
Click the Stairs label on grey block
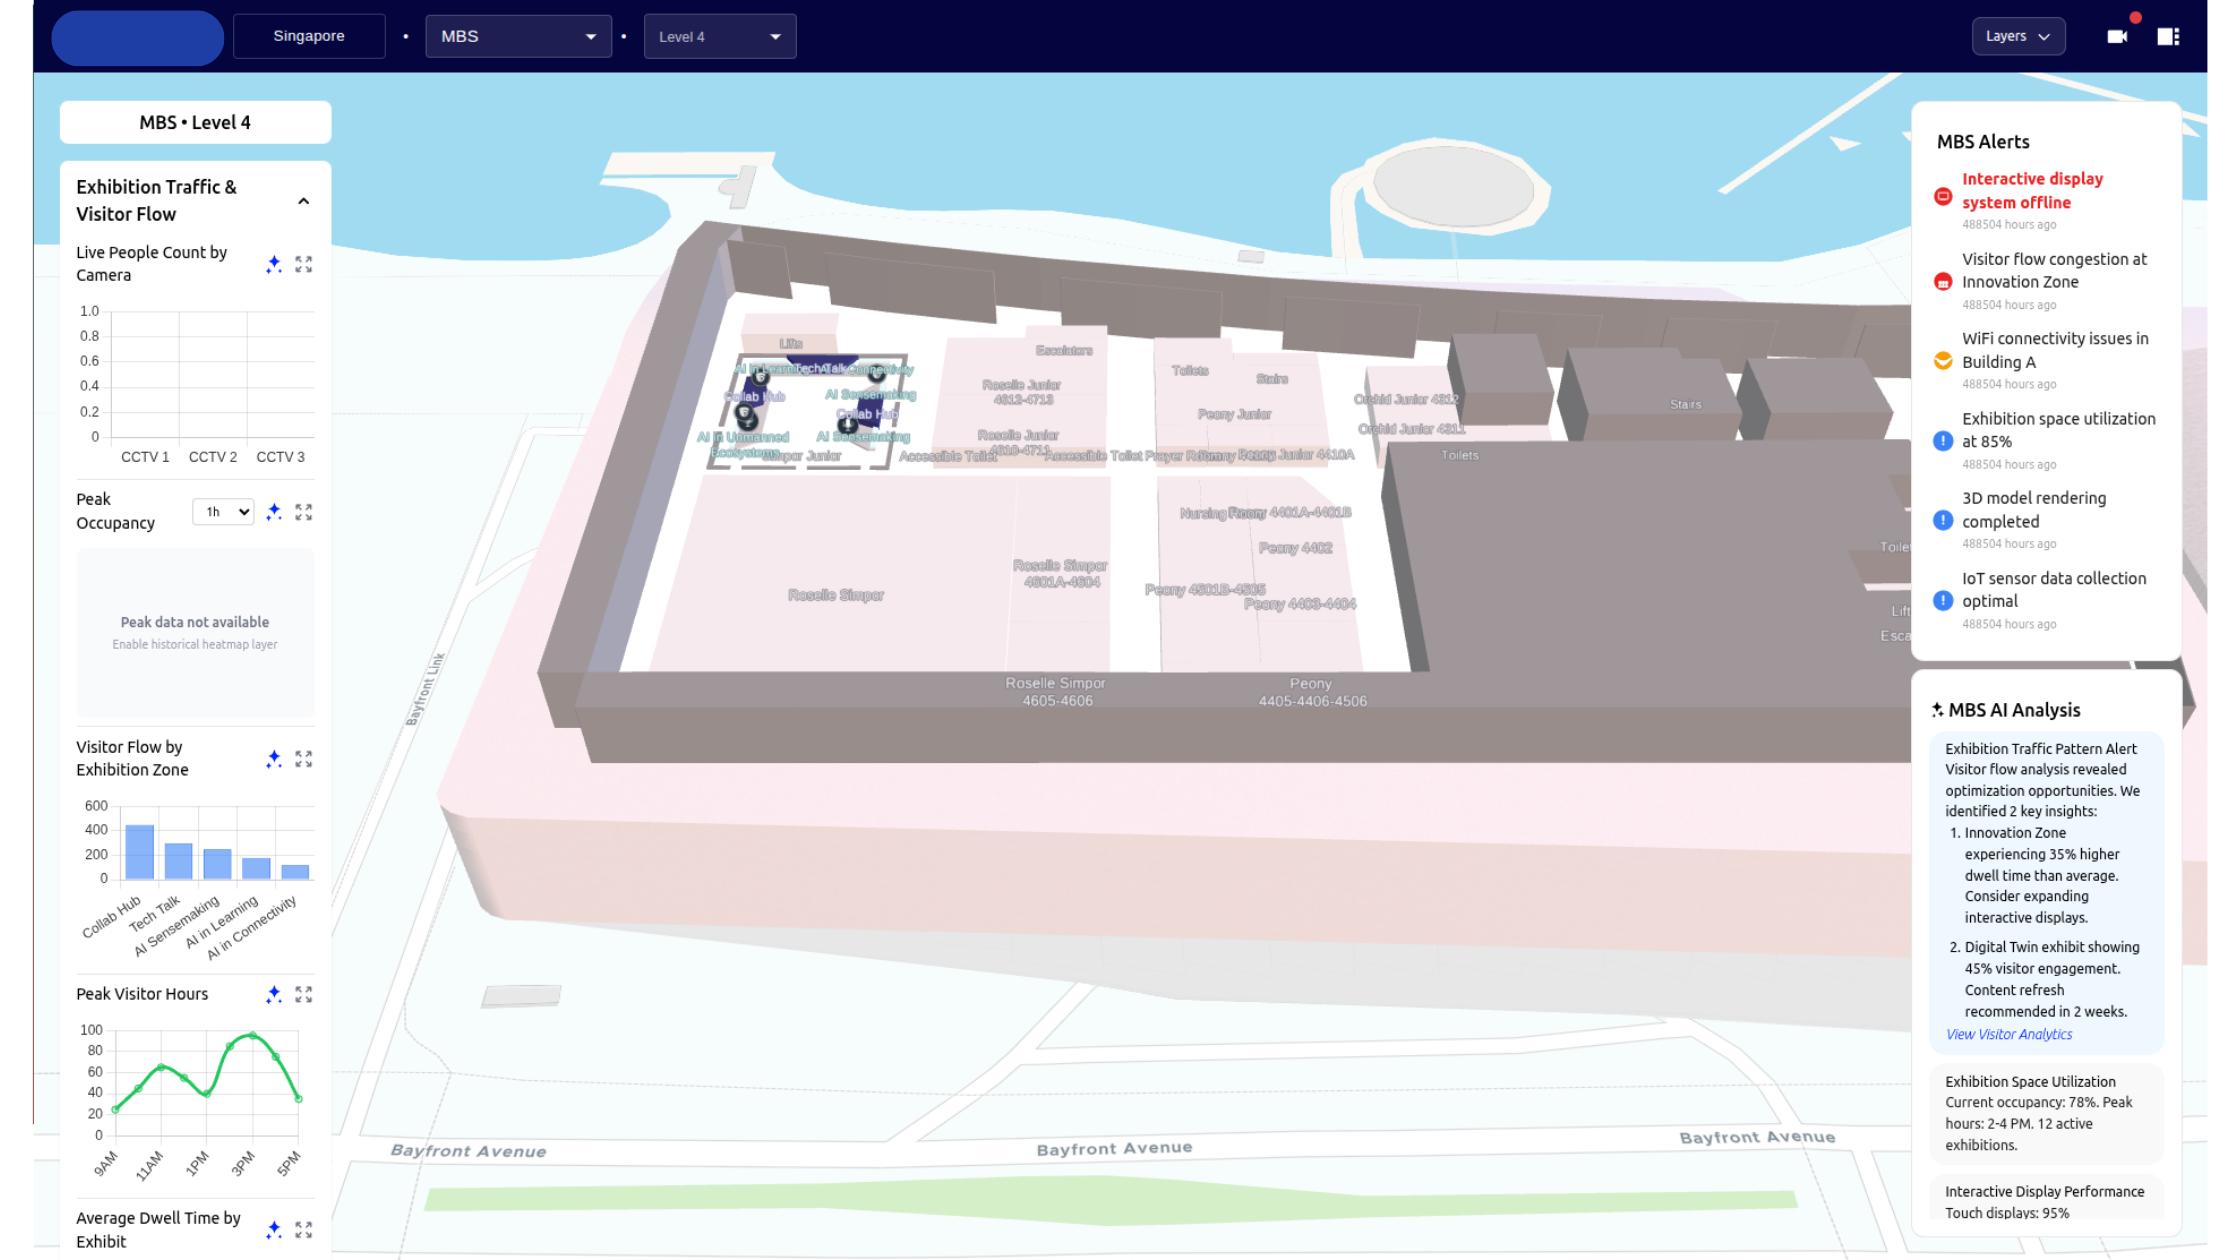click(x=1685, y=405)
